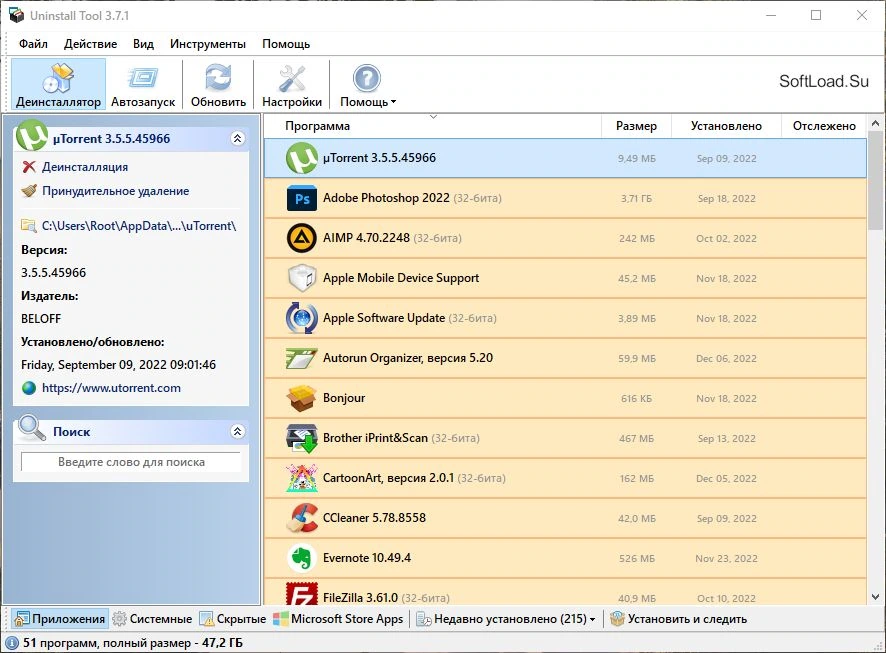Image resolution: width=886 pixels, height=653 pixels.
Task: Switch to the Приложения tab
Action: click(59, 619)
